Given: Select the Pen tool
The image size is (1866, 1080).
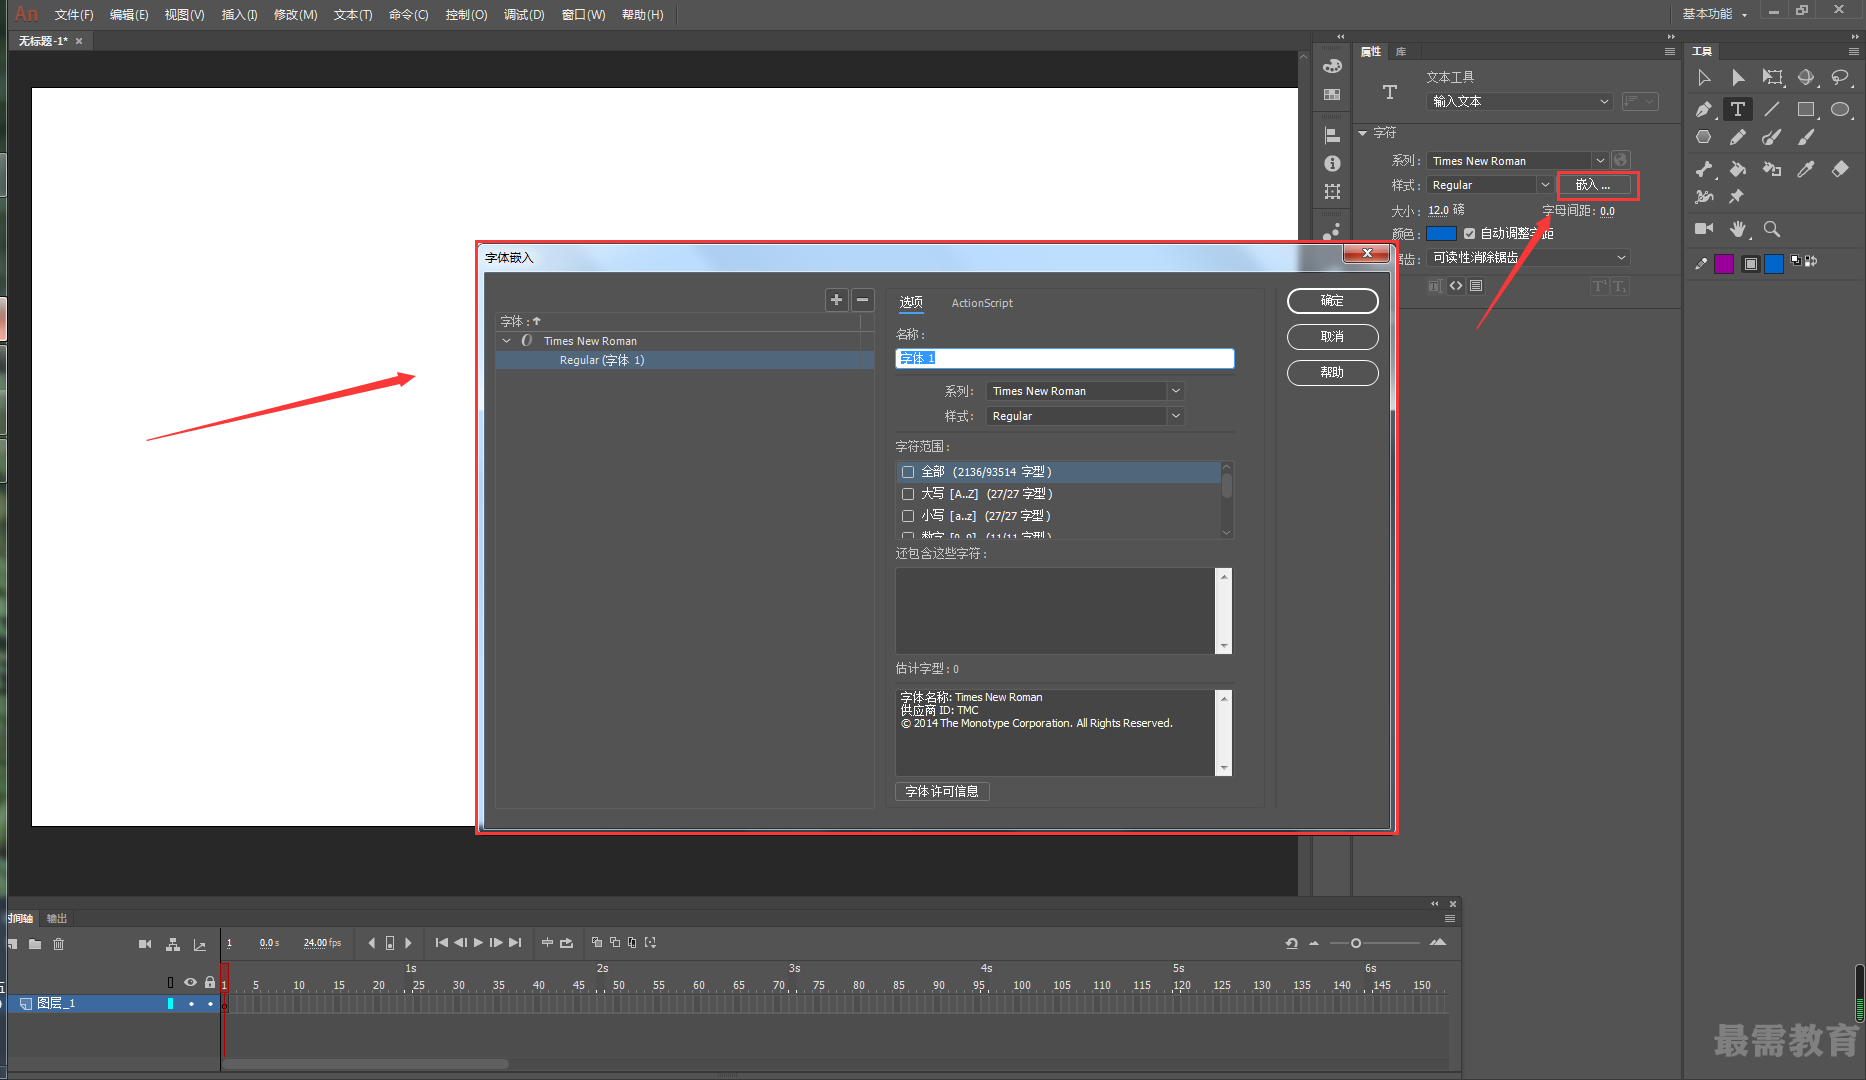Looking at the screenshot, I should 1704,109.
